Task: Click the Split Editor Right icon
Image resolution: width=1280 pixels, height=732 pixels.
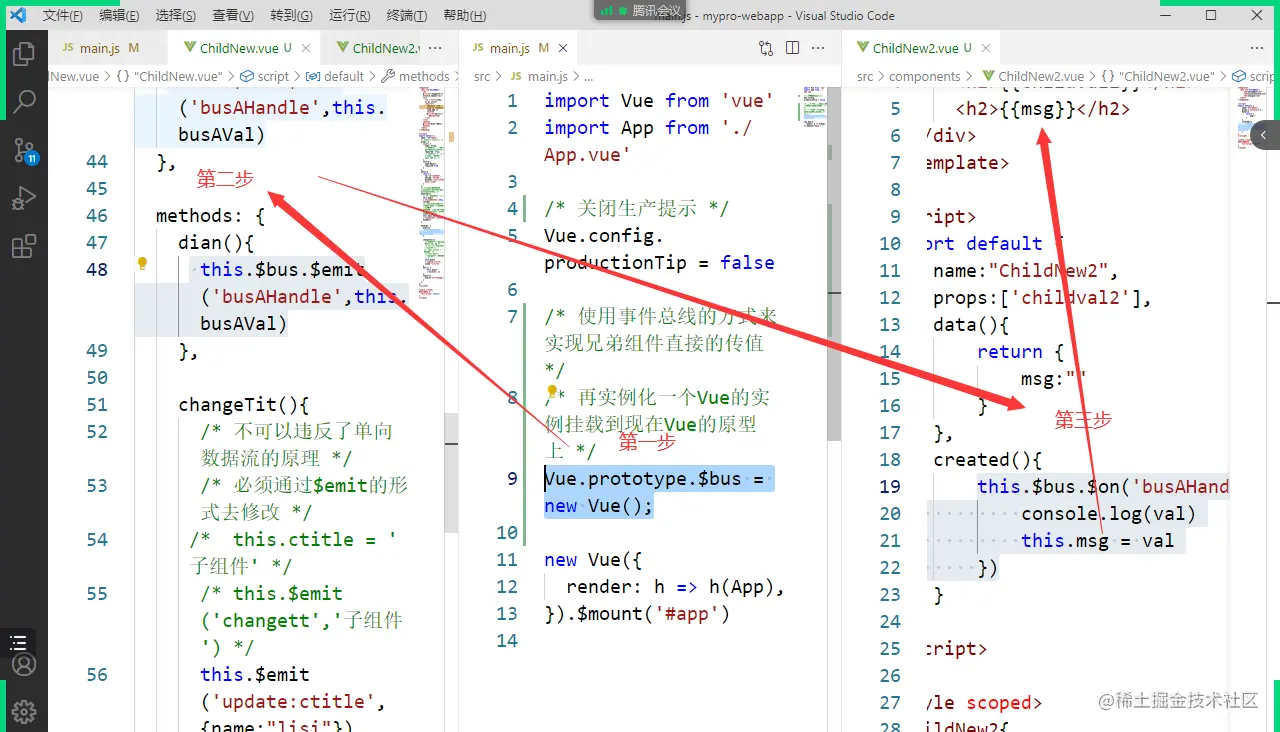Action: [x=792, y=48]
